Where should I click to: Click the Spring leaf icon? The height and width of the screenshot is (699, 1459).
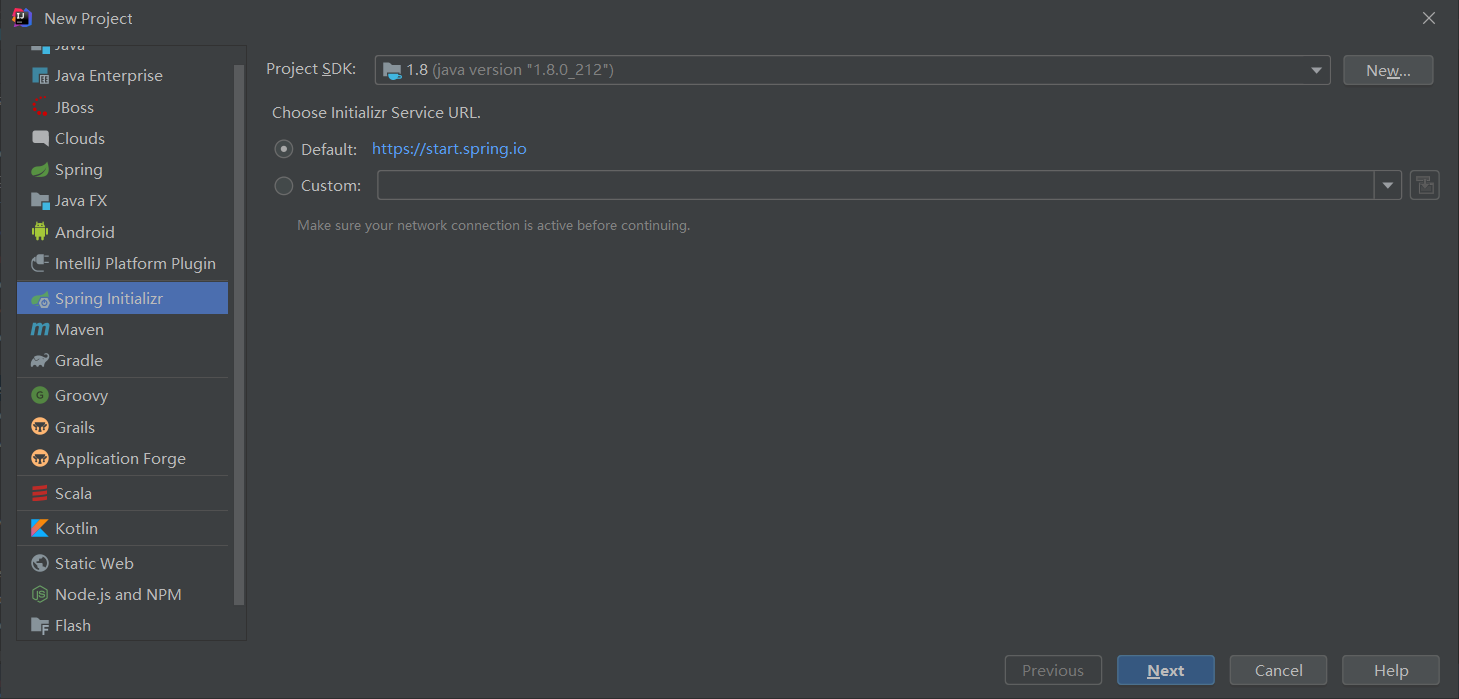click(40, 170)
